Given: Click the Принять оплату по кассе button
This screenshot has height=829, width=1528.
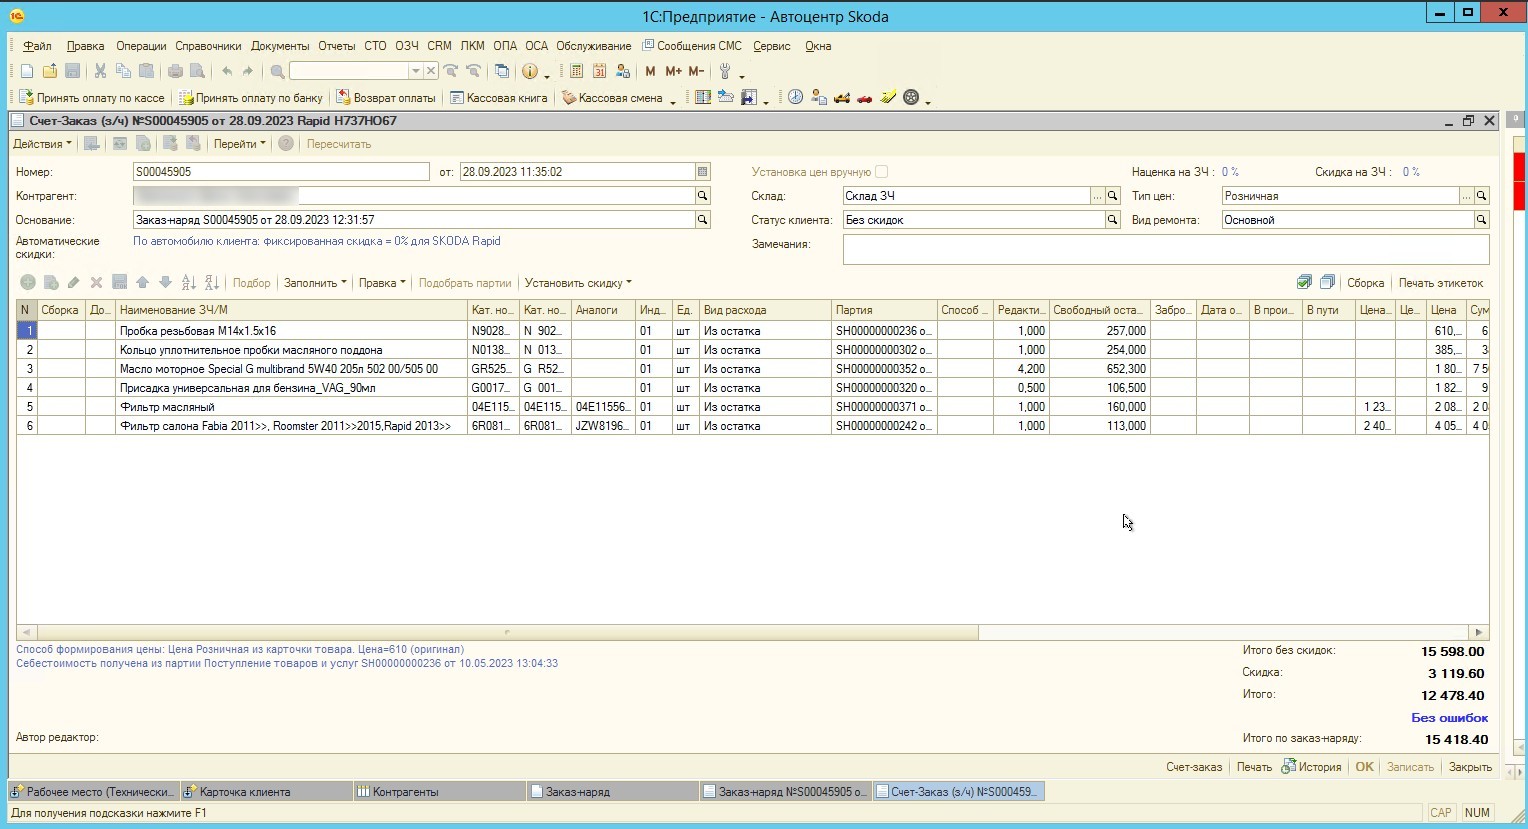Looking at the screenshot, I should [x=91, y=98].
